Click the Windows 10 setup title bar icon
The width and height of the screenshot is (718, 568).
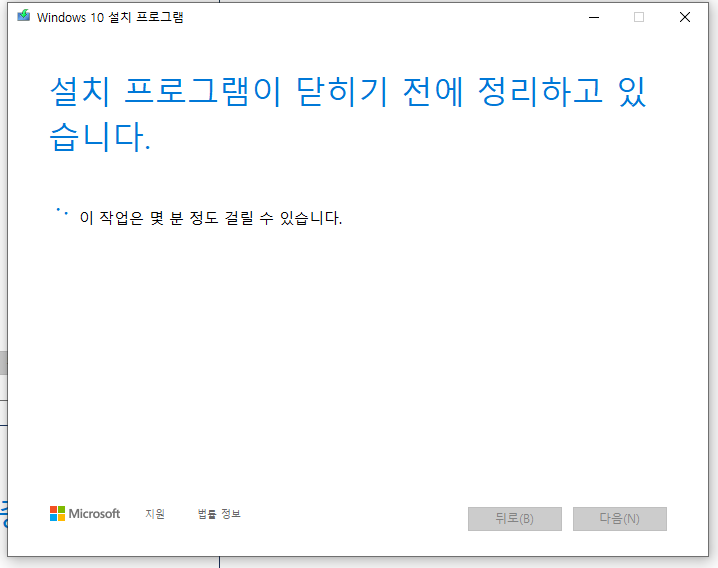(23, 16)
